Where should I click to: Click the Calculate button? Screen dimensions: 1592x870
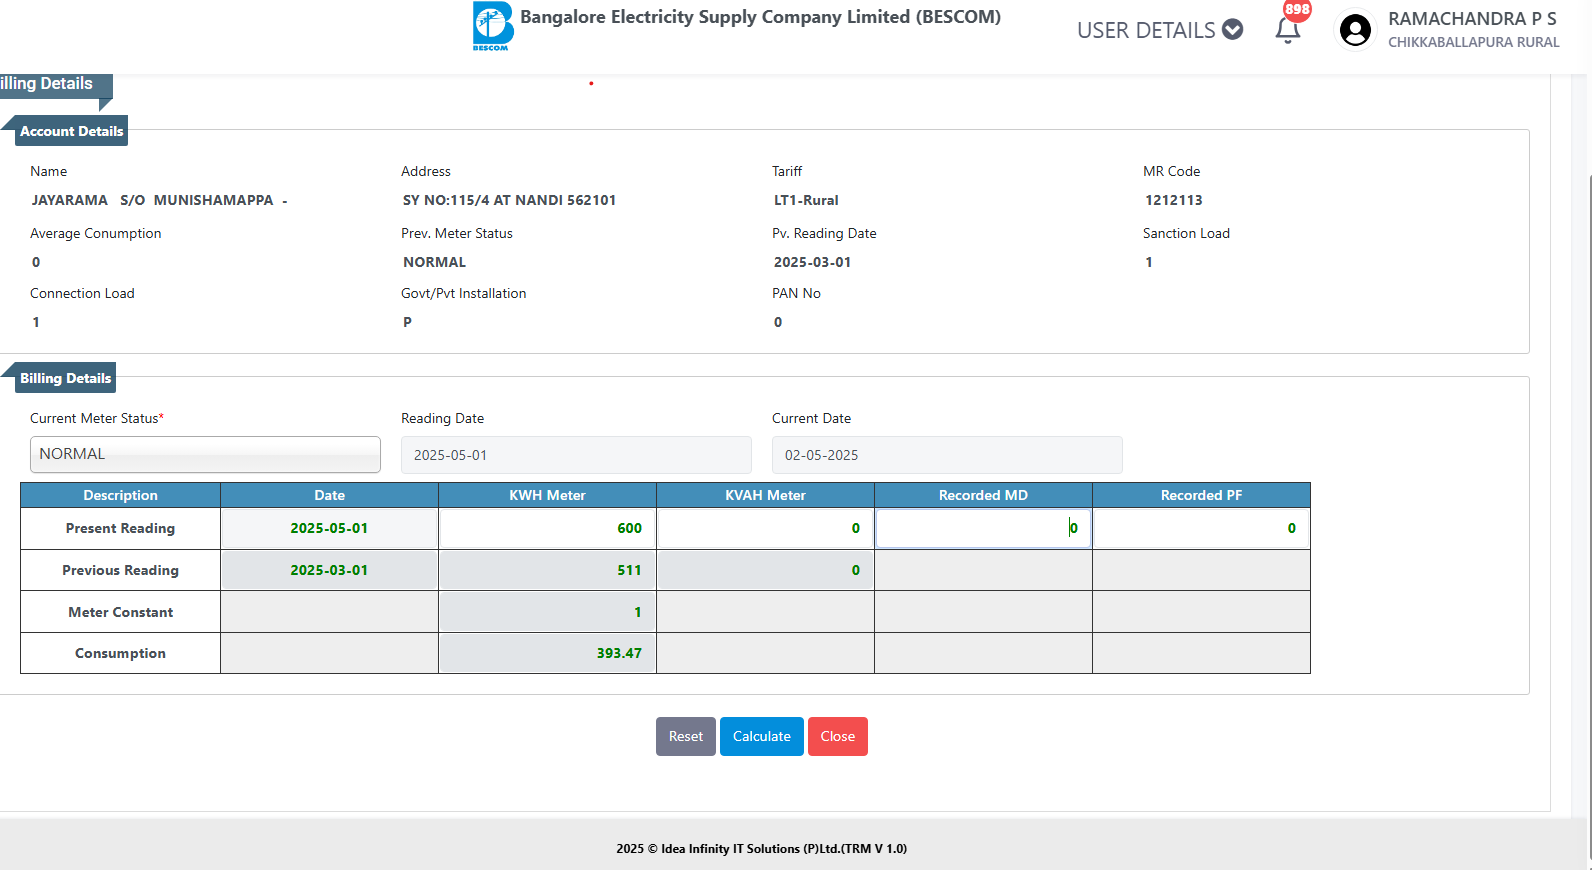tap(762, 736)
